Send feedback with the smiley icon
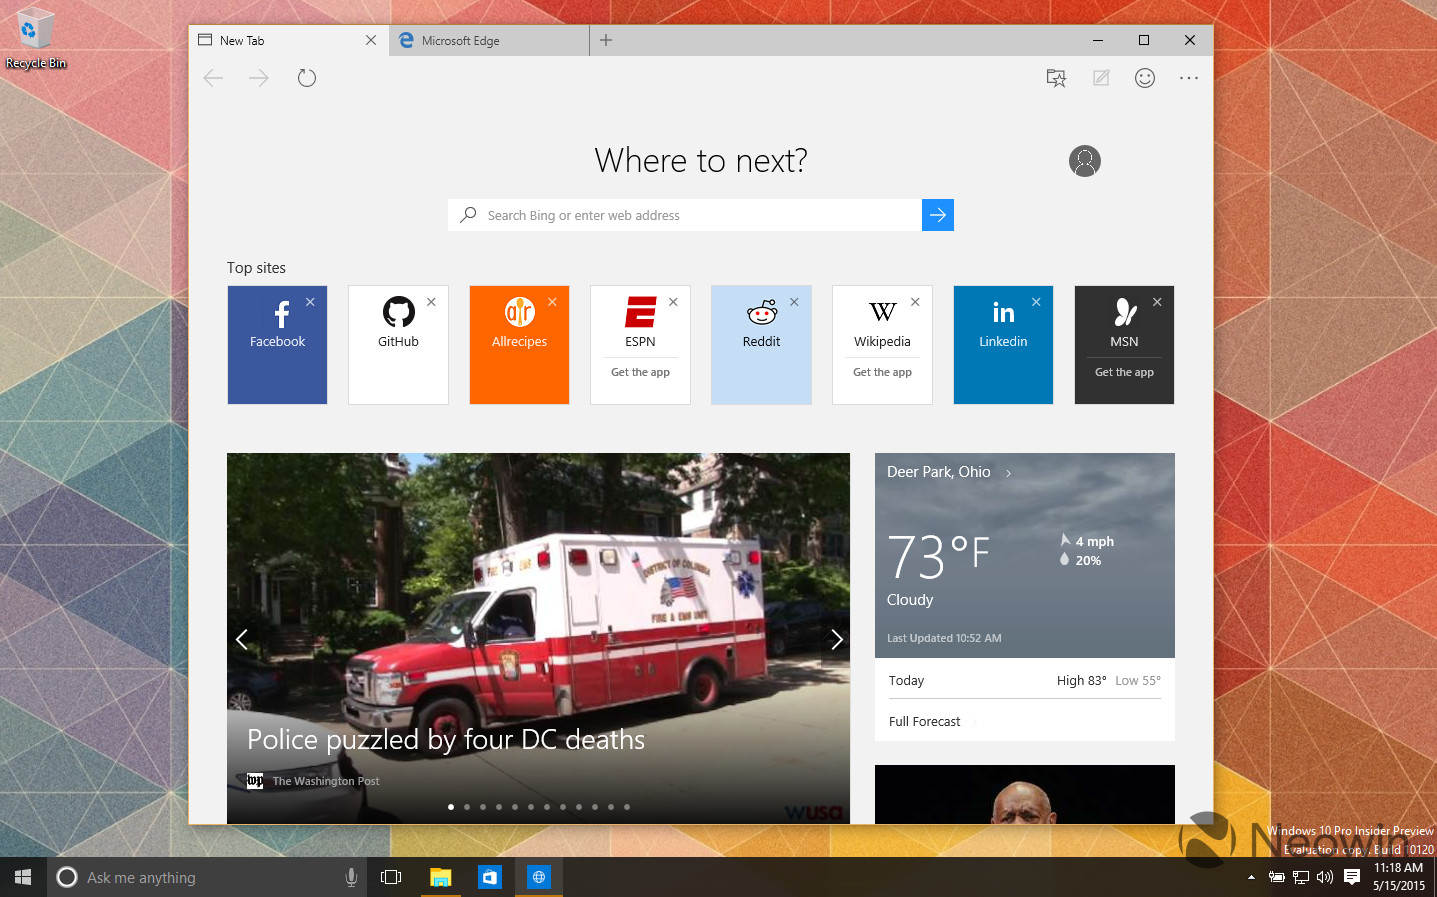Viewport: 1437px width, 897px height. 1145,78
